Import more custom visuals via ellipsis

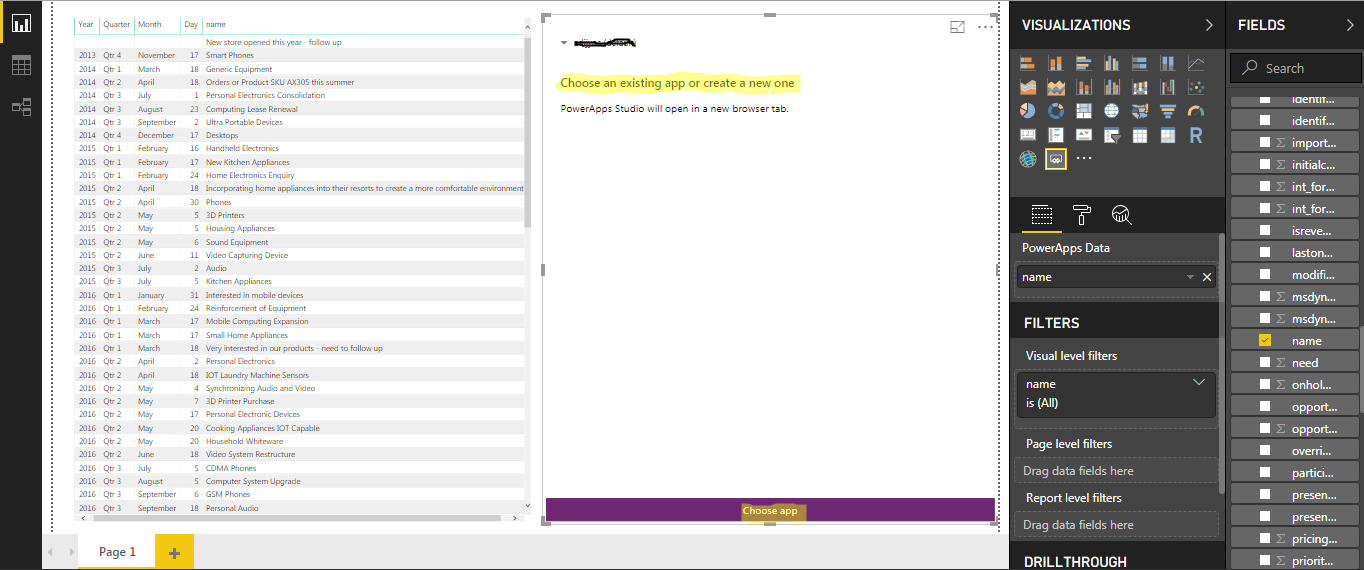pyautogui.click(x=1084, y=159)
